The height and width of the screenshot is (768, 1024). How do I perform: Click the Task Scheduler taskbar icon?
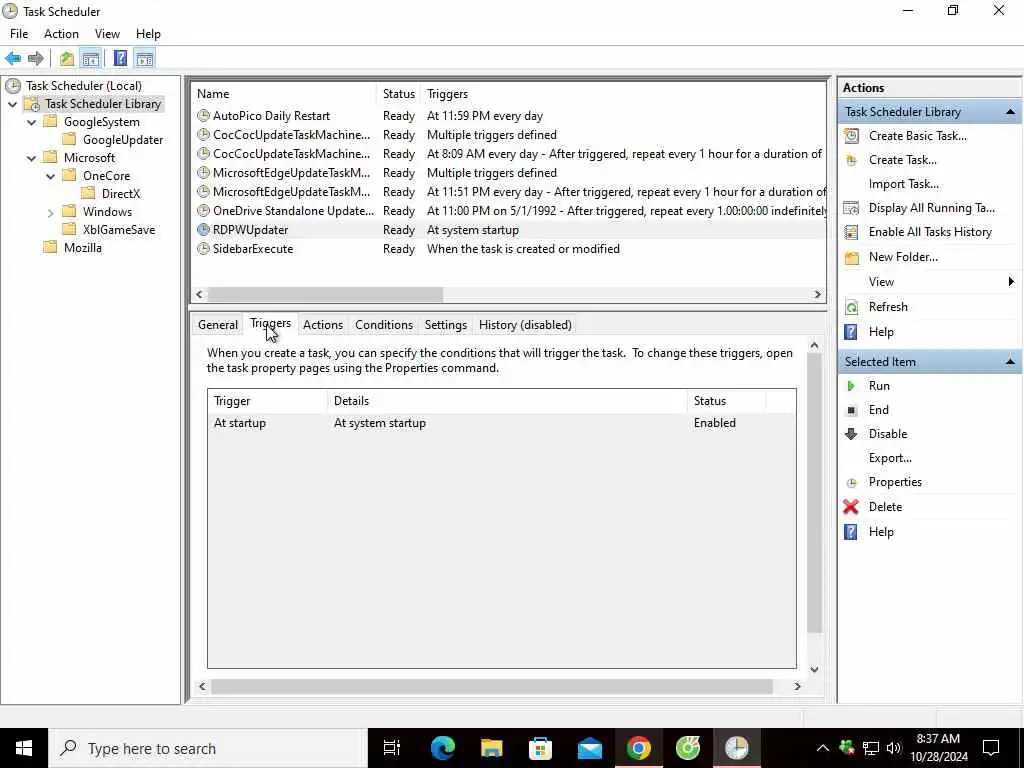737,748
